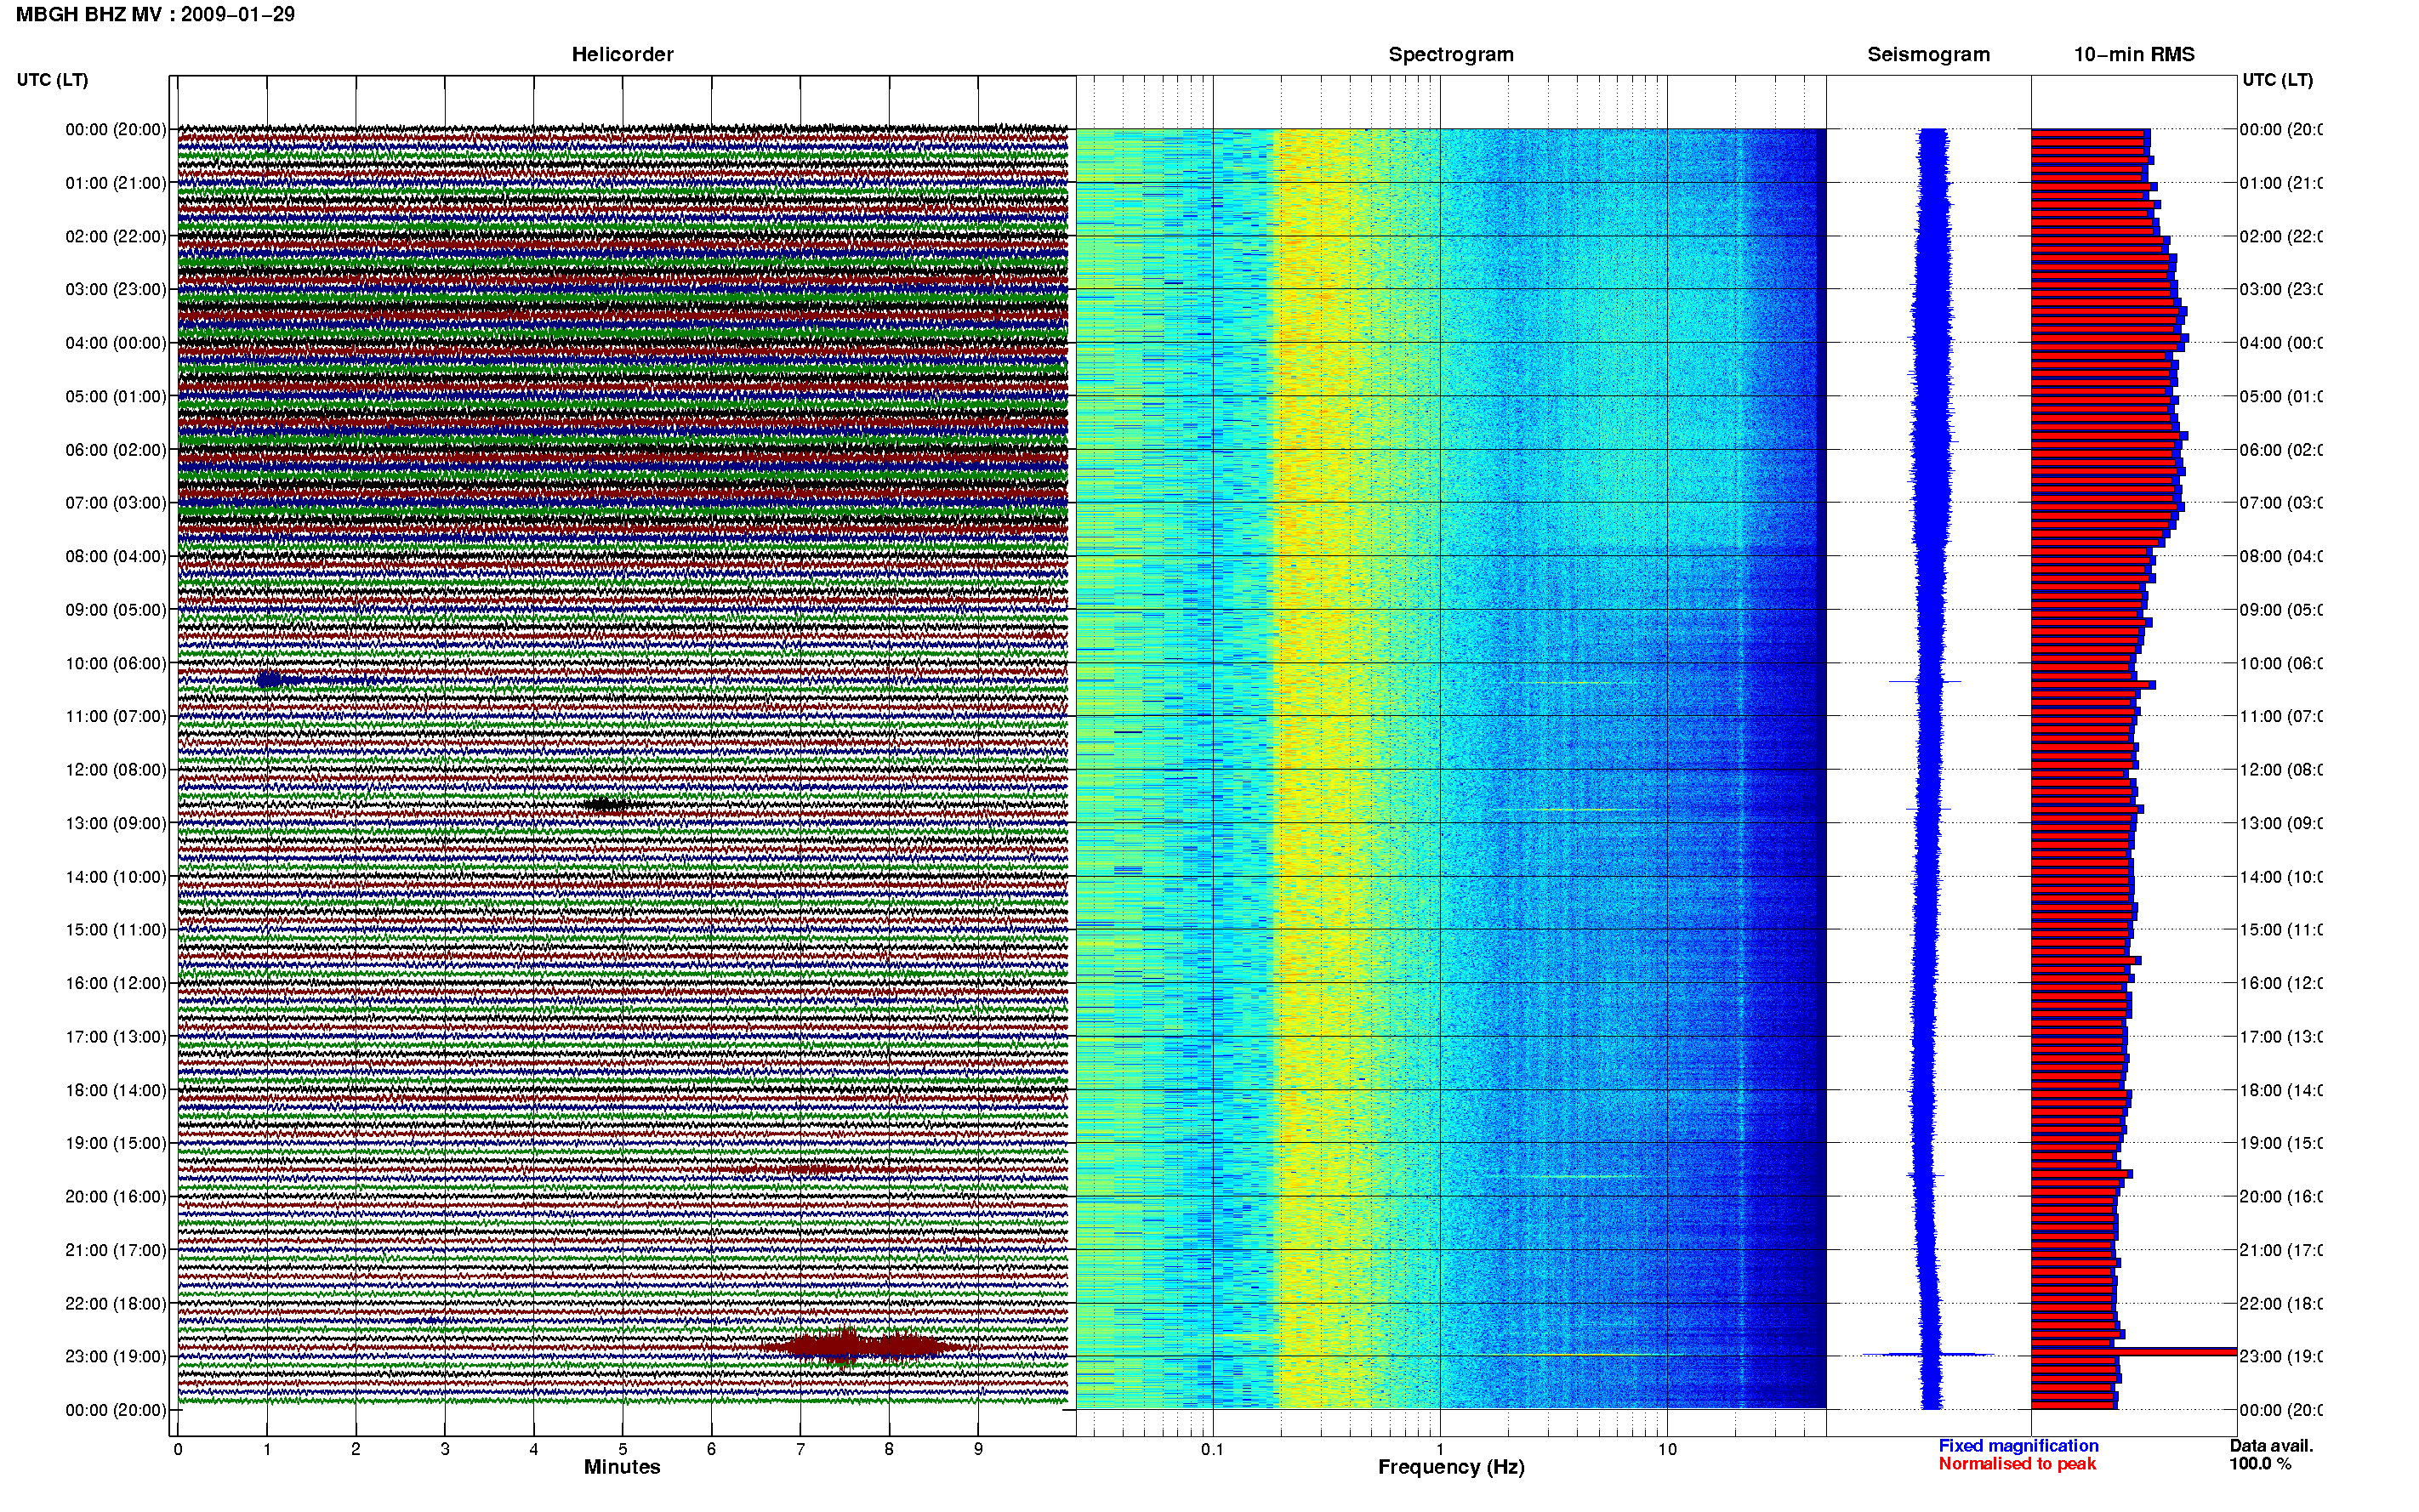The height and width of the screenshot is (1512, 2419).
Task: Click the left 'UTC (LT)' axis label
Action: tap(52, 80)
